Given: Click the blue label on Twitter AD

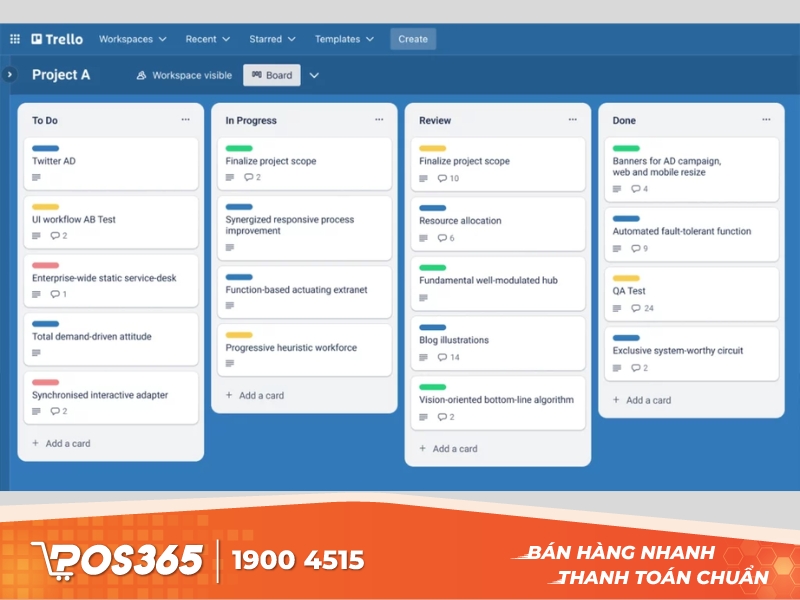Looking at the screenshot, I should (45, 148).
